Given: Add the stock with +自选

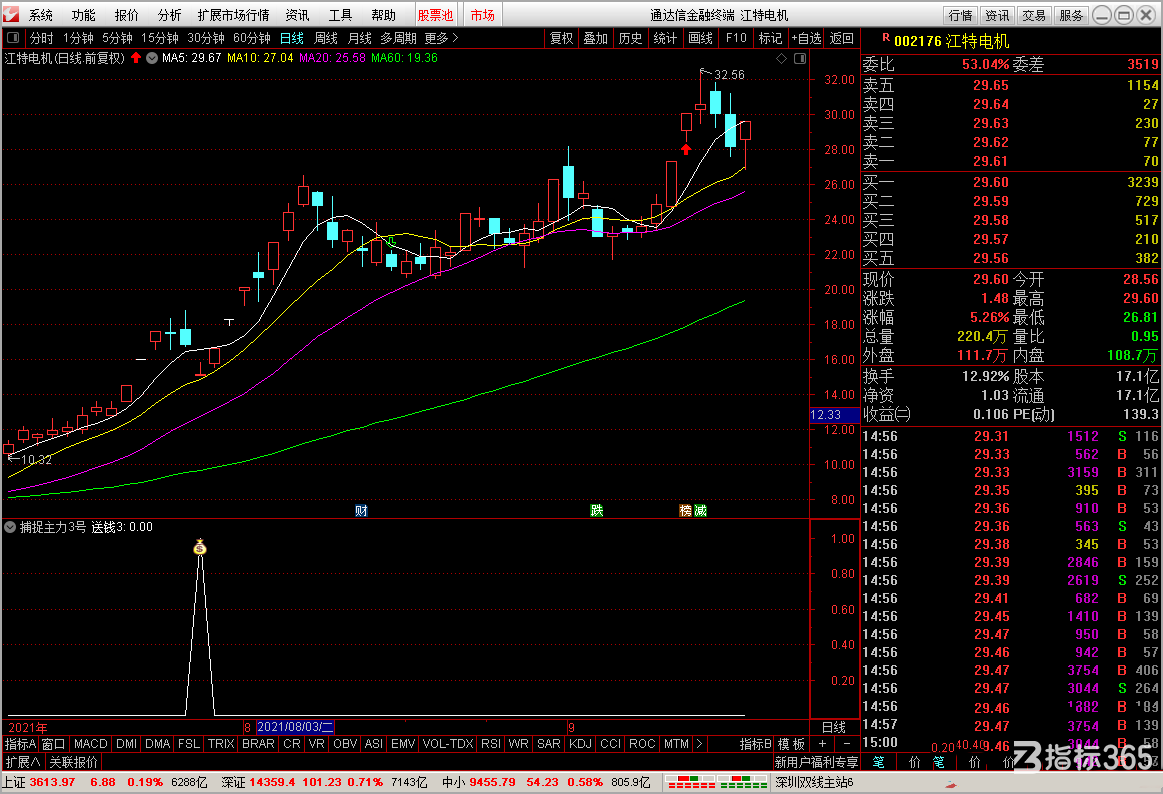Looking at the screenshot, I should pyautogui.click(x=806, y=38).
